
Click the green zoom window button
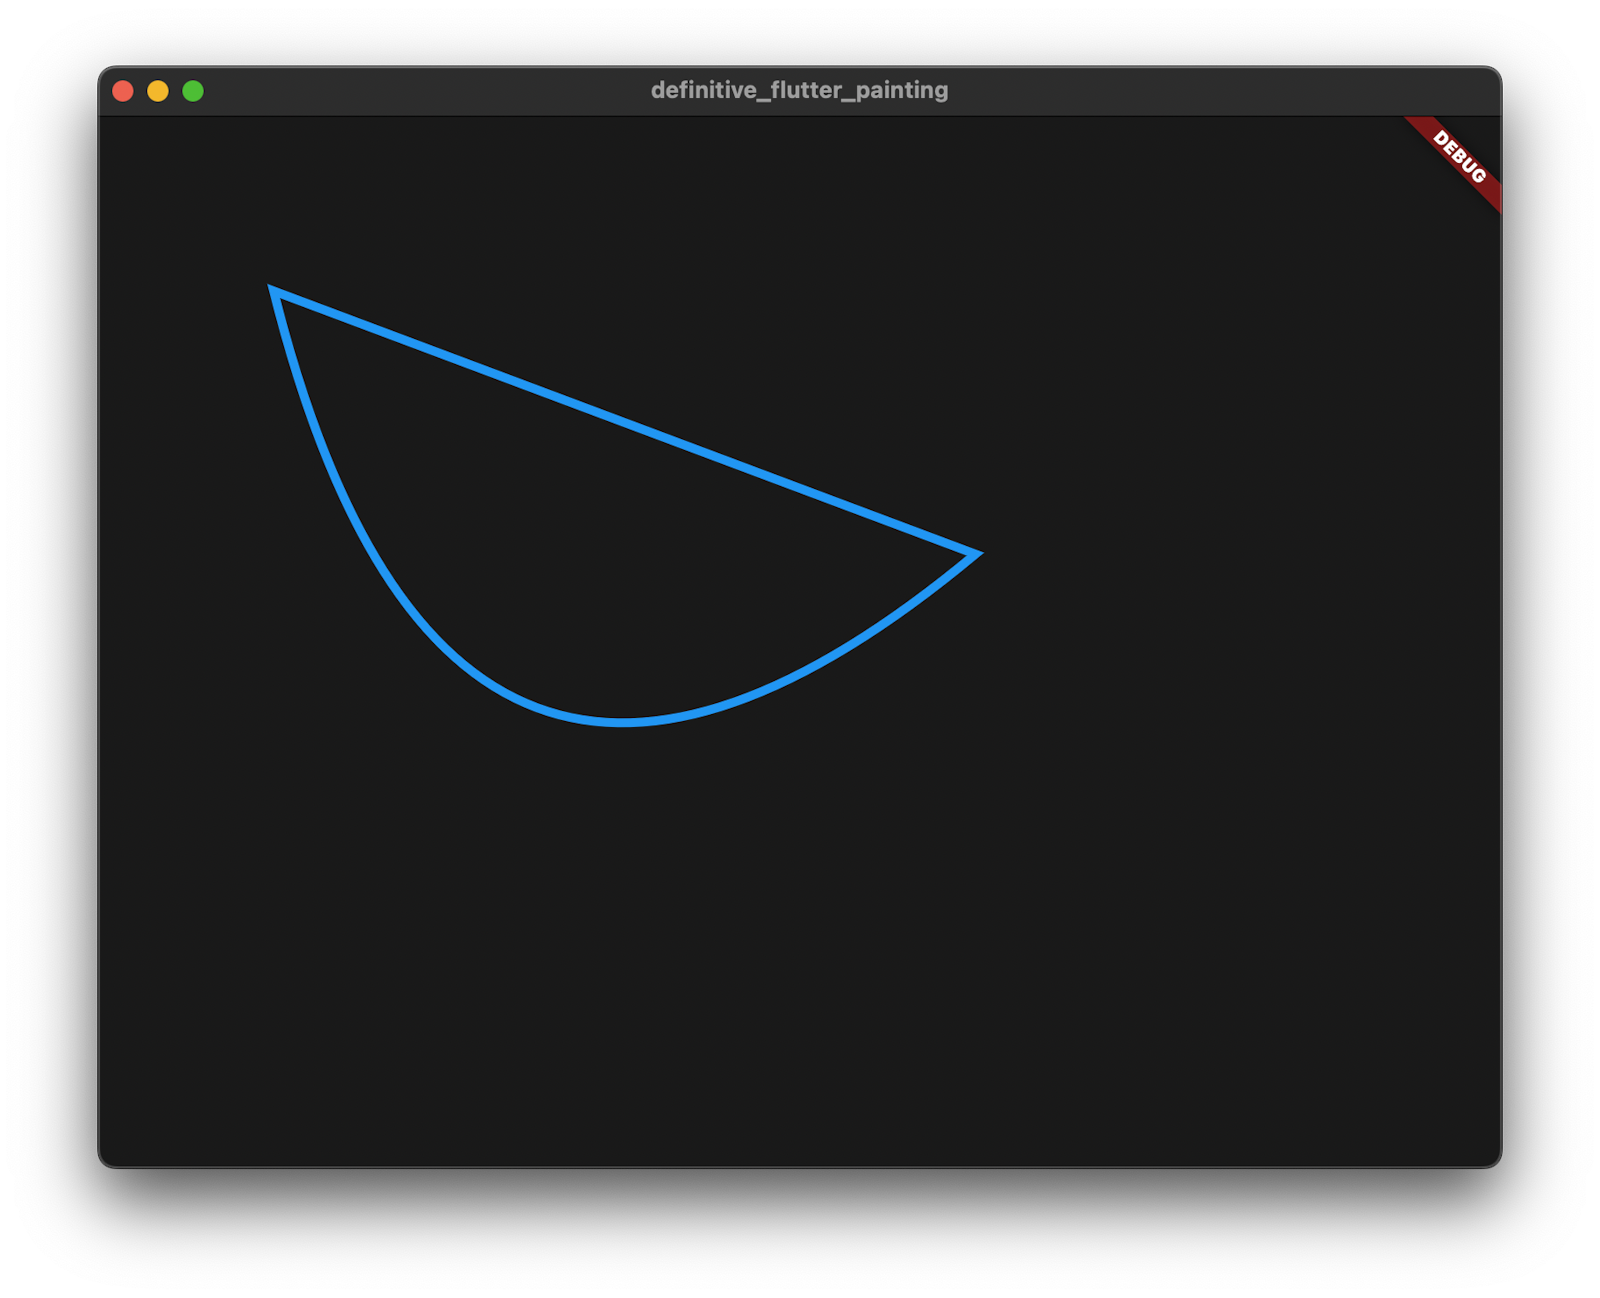[192, 90]
